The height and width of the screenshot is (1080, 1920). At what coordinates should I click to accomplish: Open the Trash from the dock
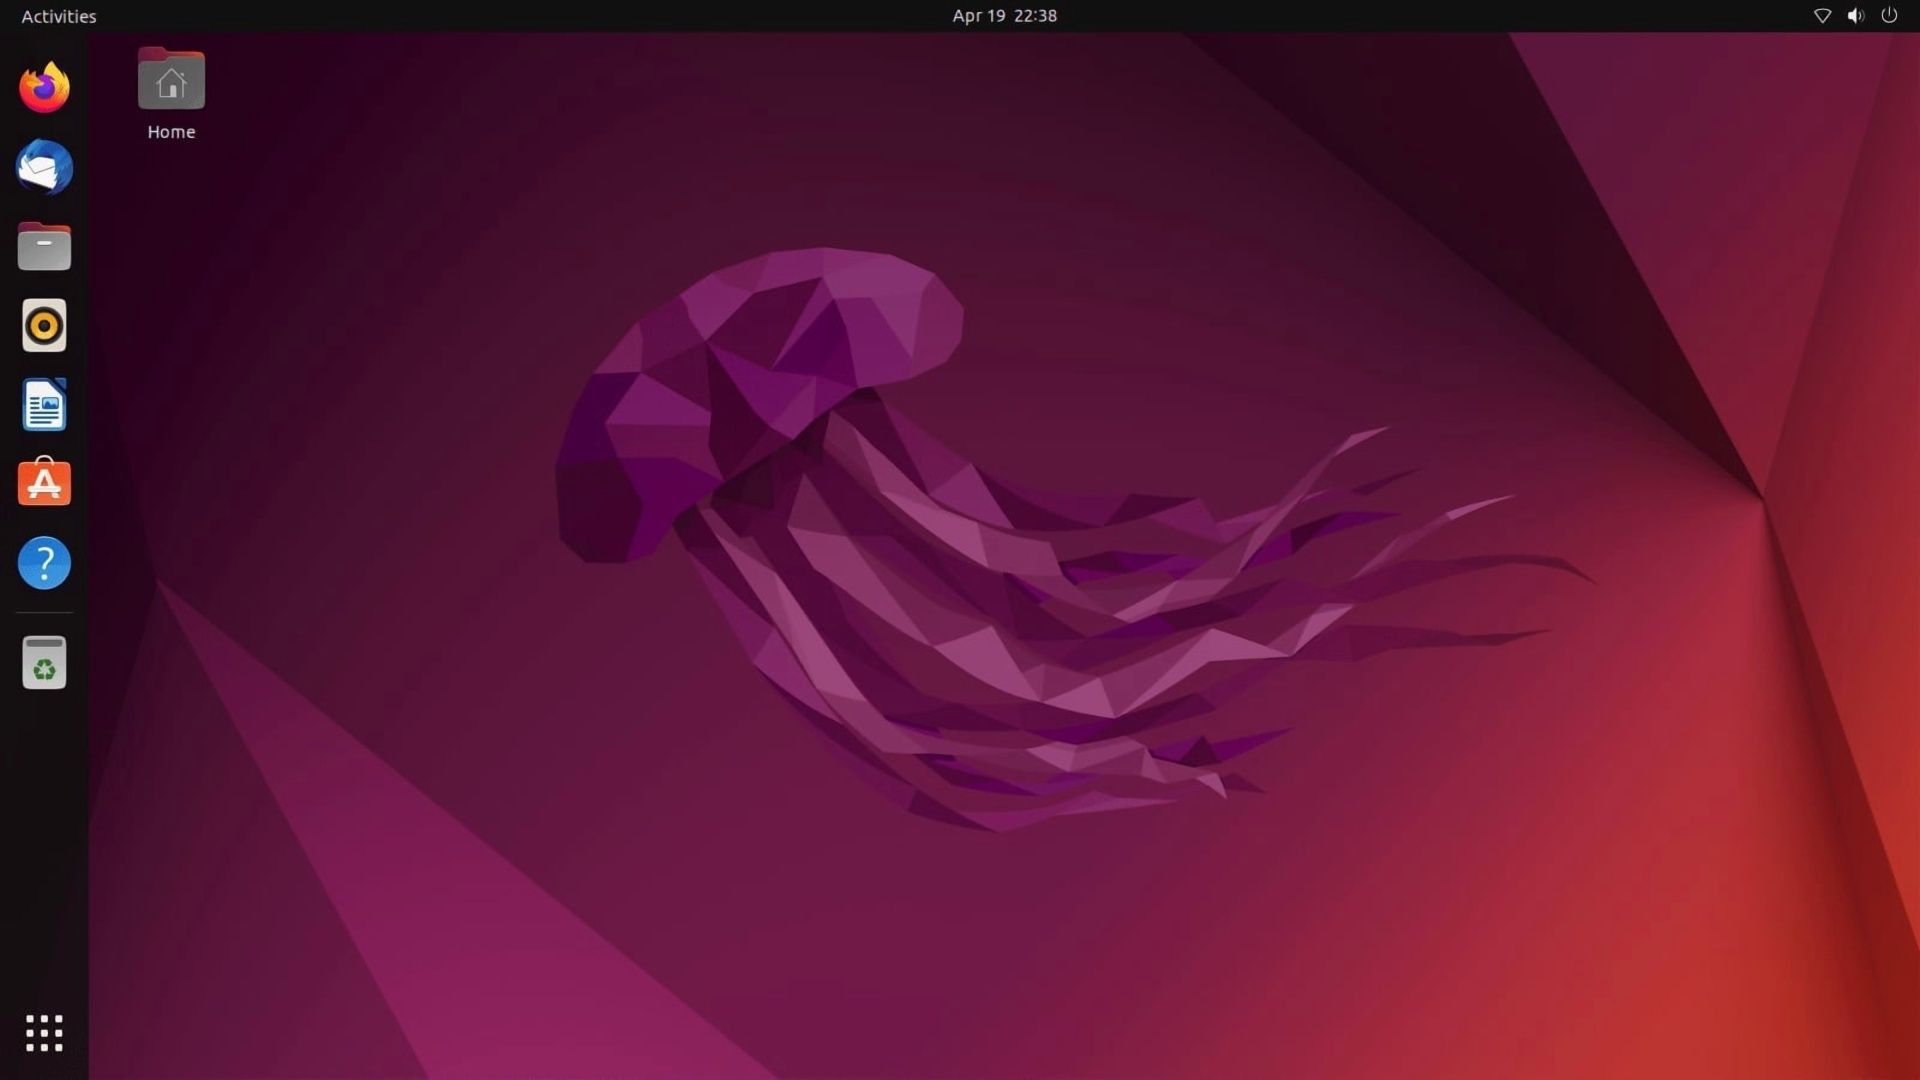point(44,662)
